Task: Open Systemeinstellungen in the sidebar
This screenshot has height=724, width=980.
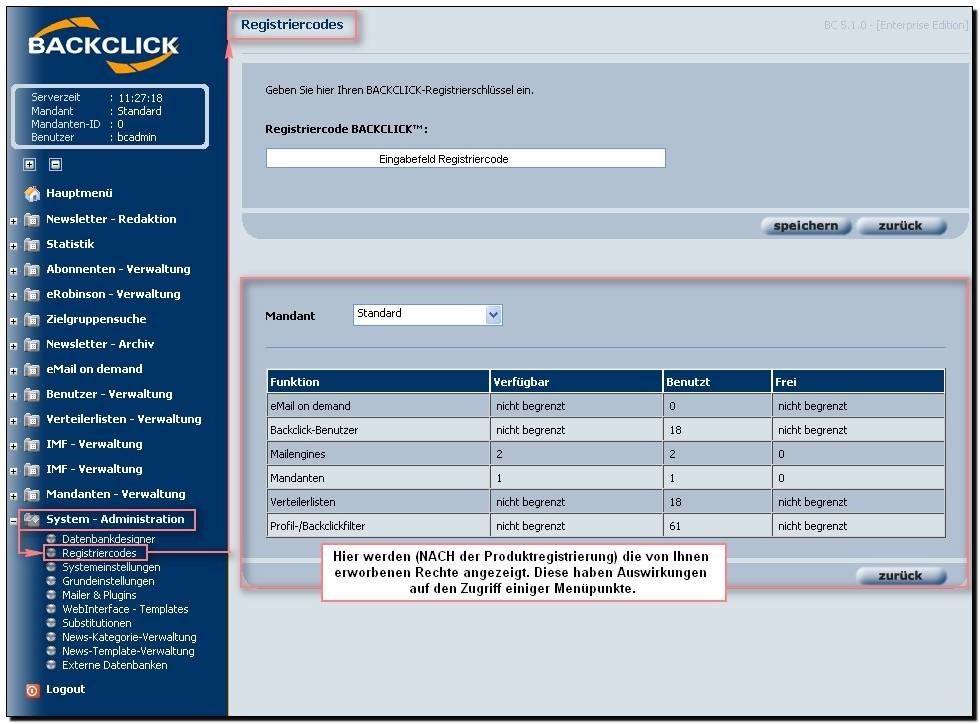Action: point(110,567)
